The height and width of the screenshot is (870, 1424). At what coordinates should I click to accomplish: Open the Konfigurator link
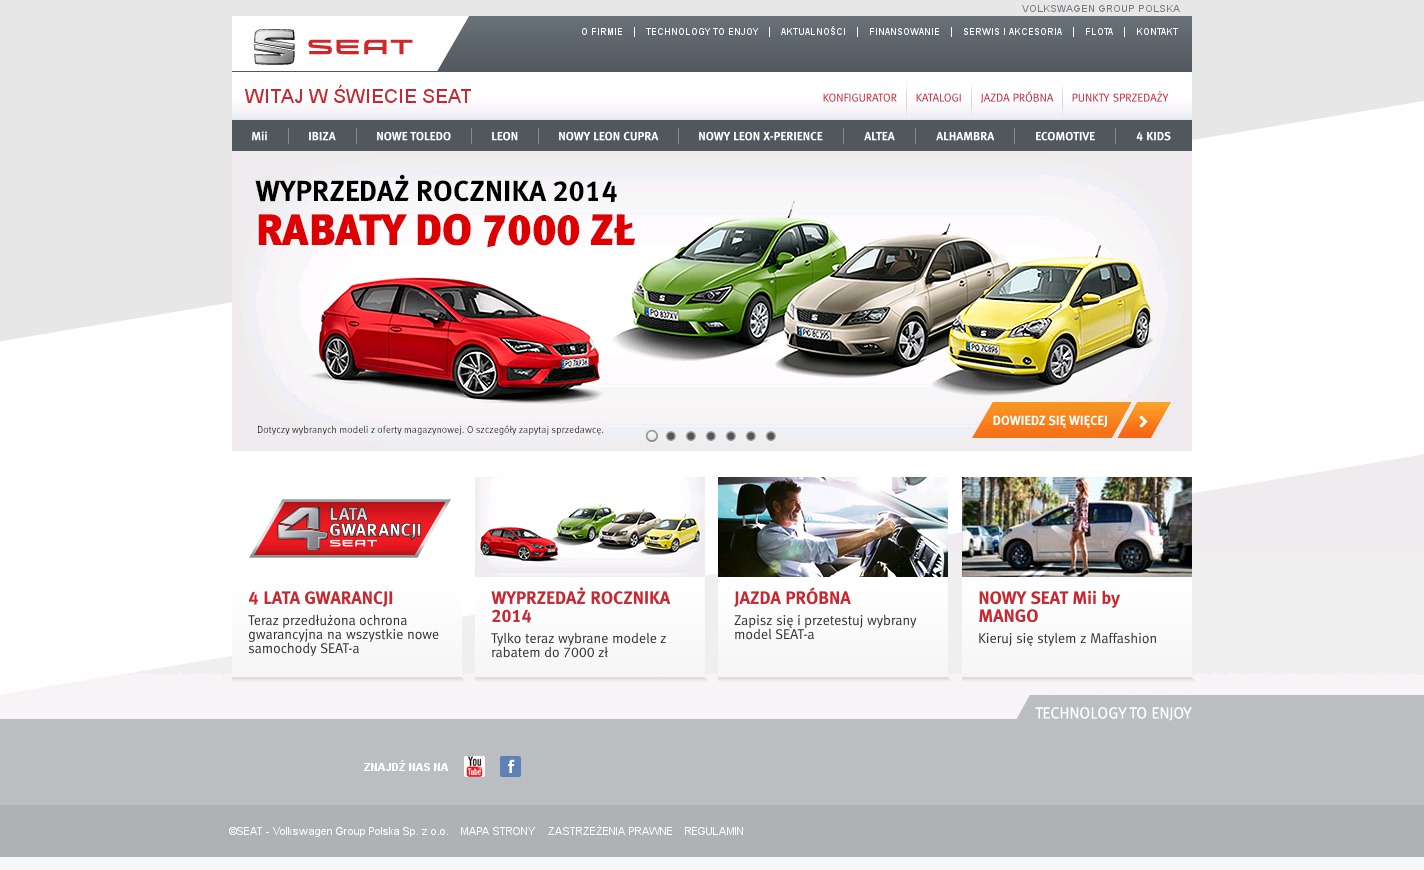(x=860, y=98)
